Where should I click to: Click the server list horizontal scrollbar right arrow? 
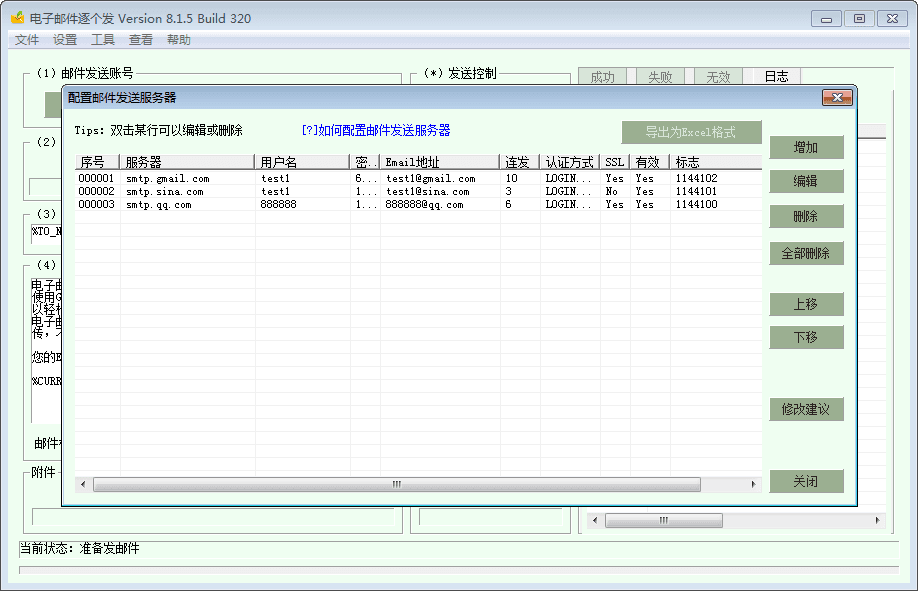(754, 484)
